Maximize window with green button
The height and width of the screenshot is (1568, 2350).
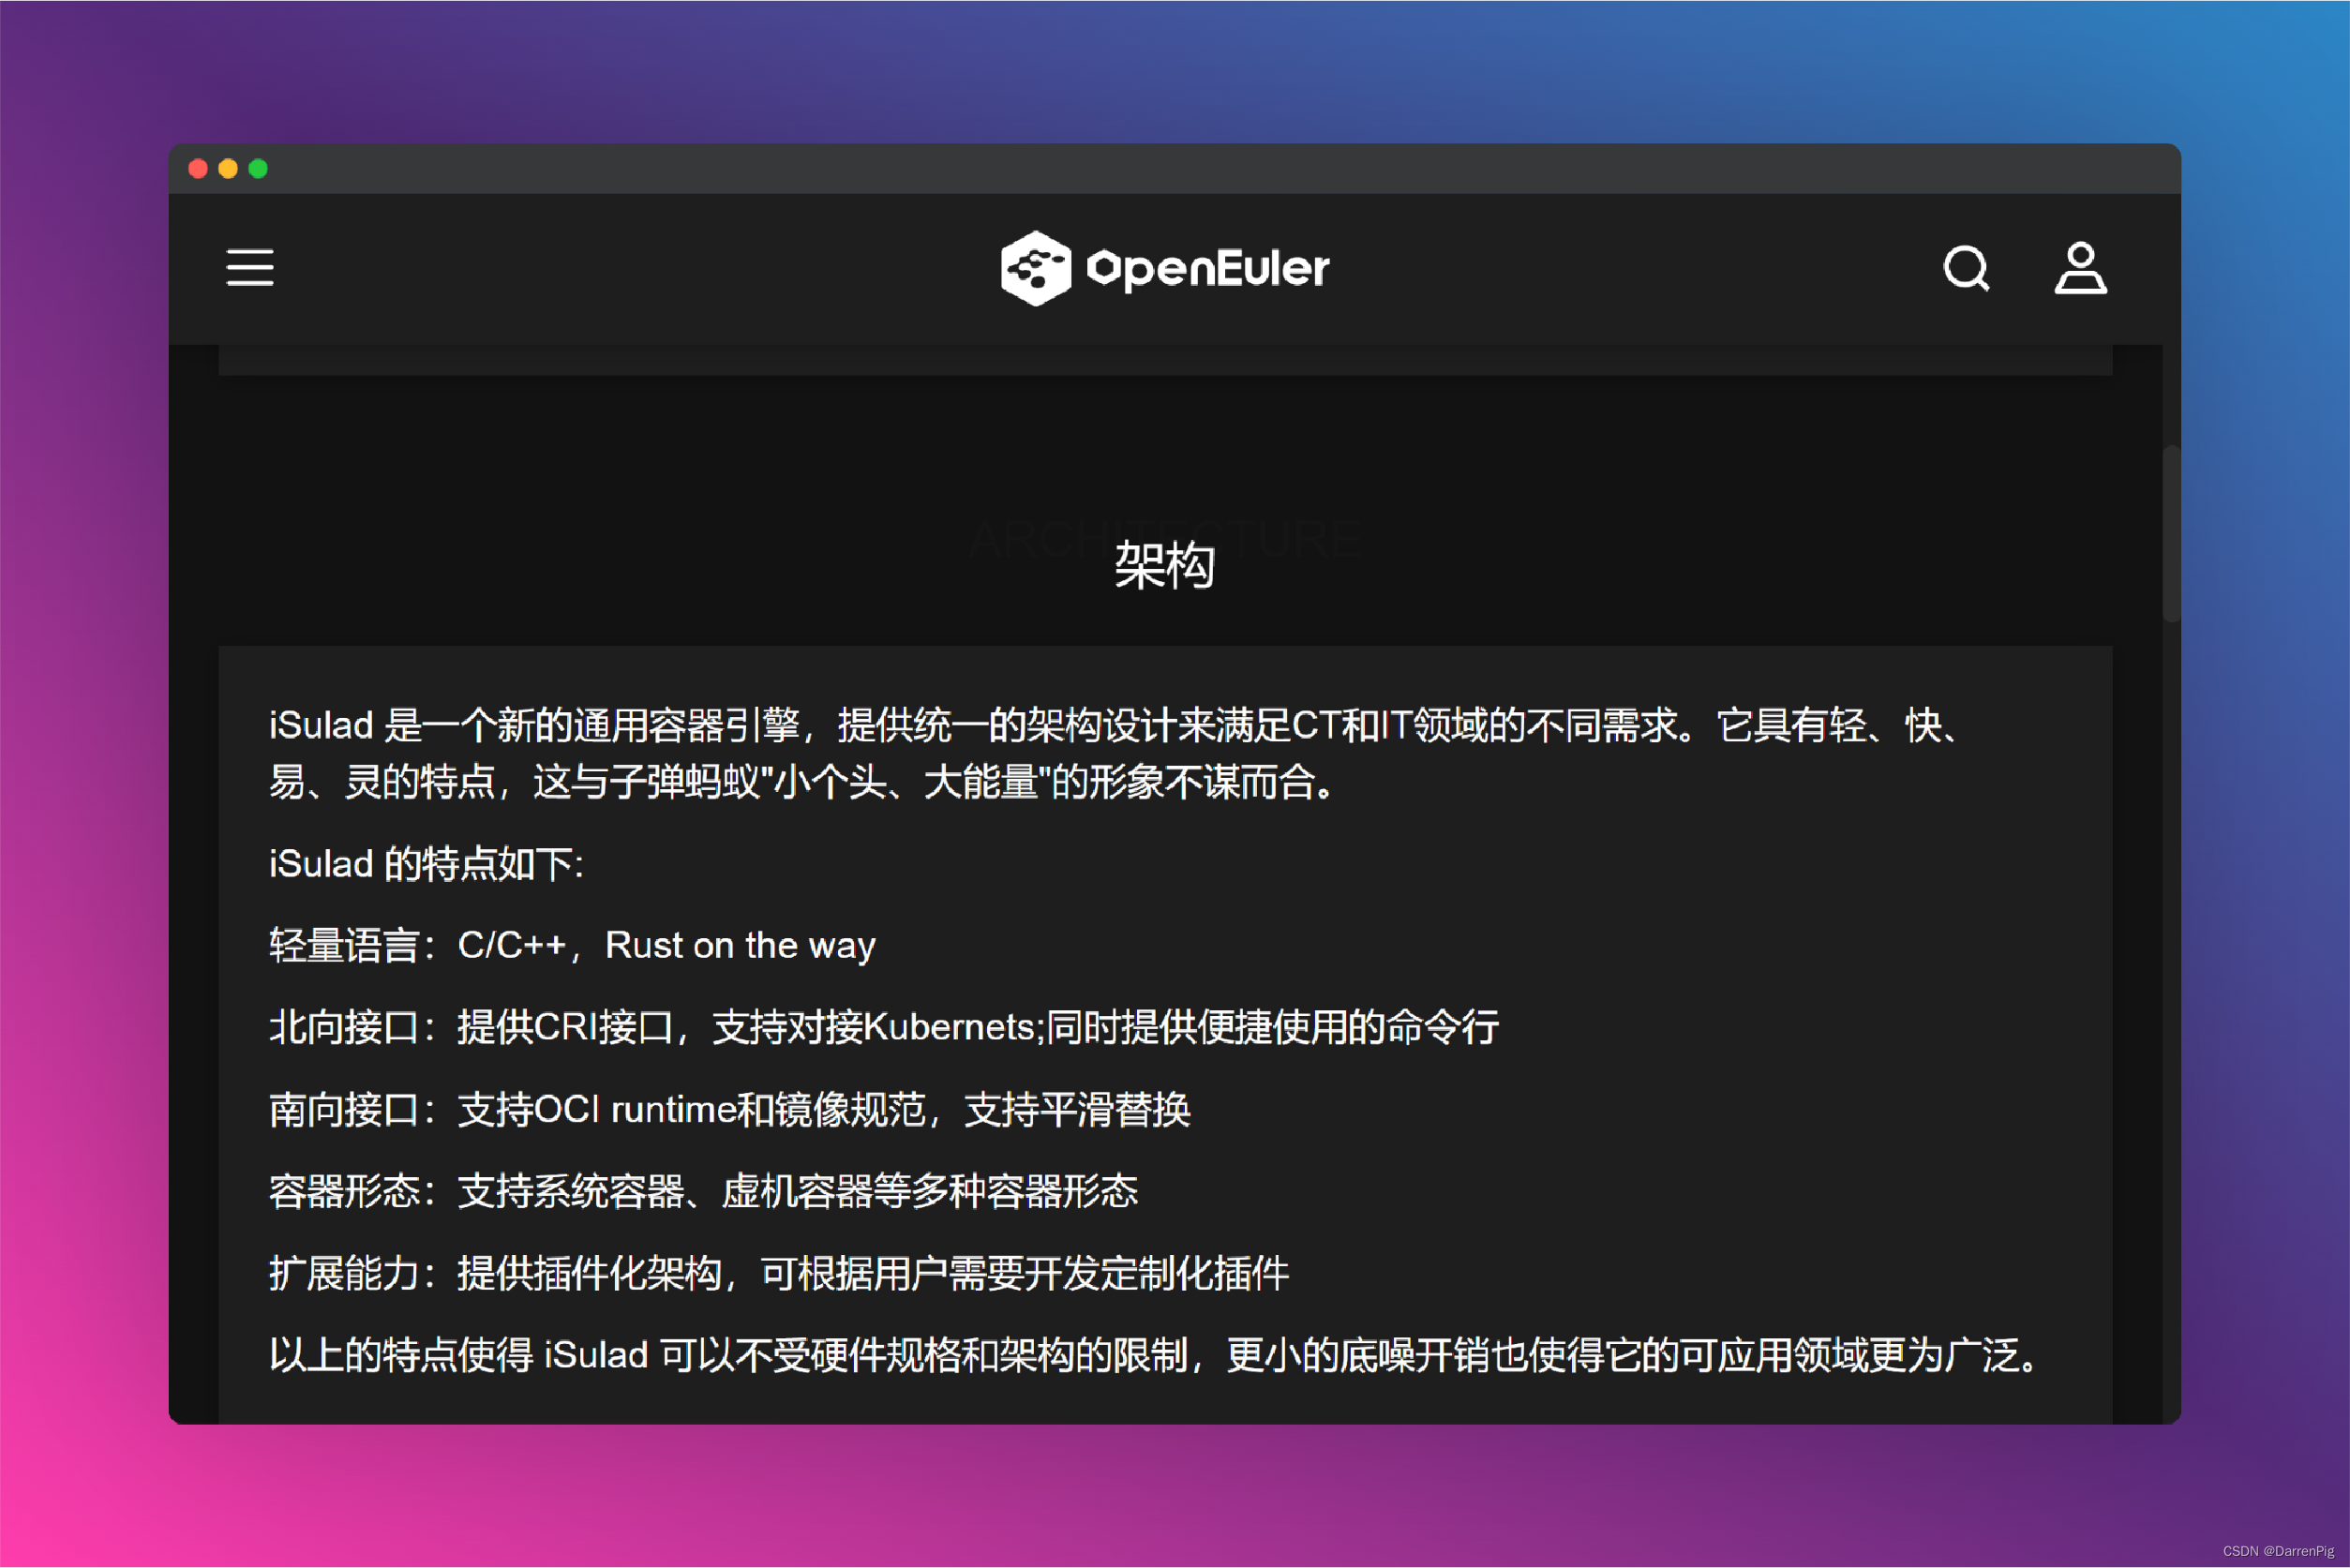(x=258, y=168)
